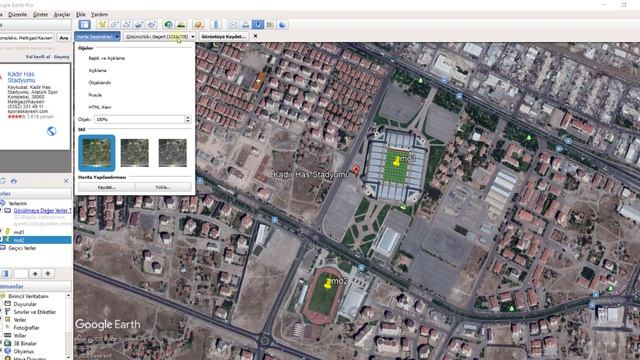Toggle the Ölçeklendir map element option
The width and height of the screenshot is (640, 360).
point(100,83)
